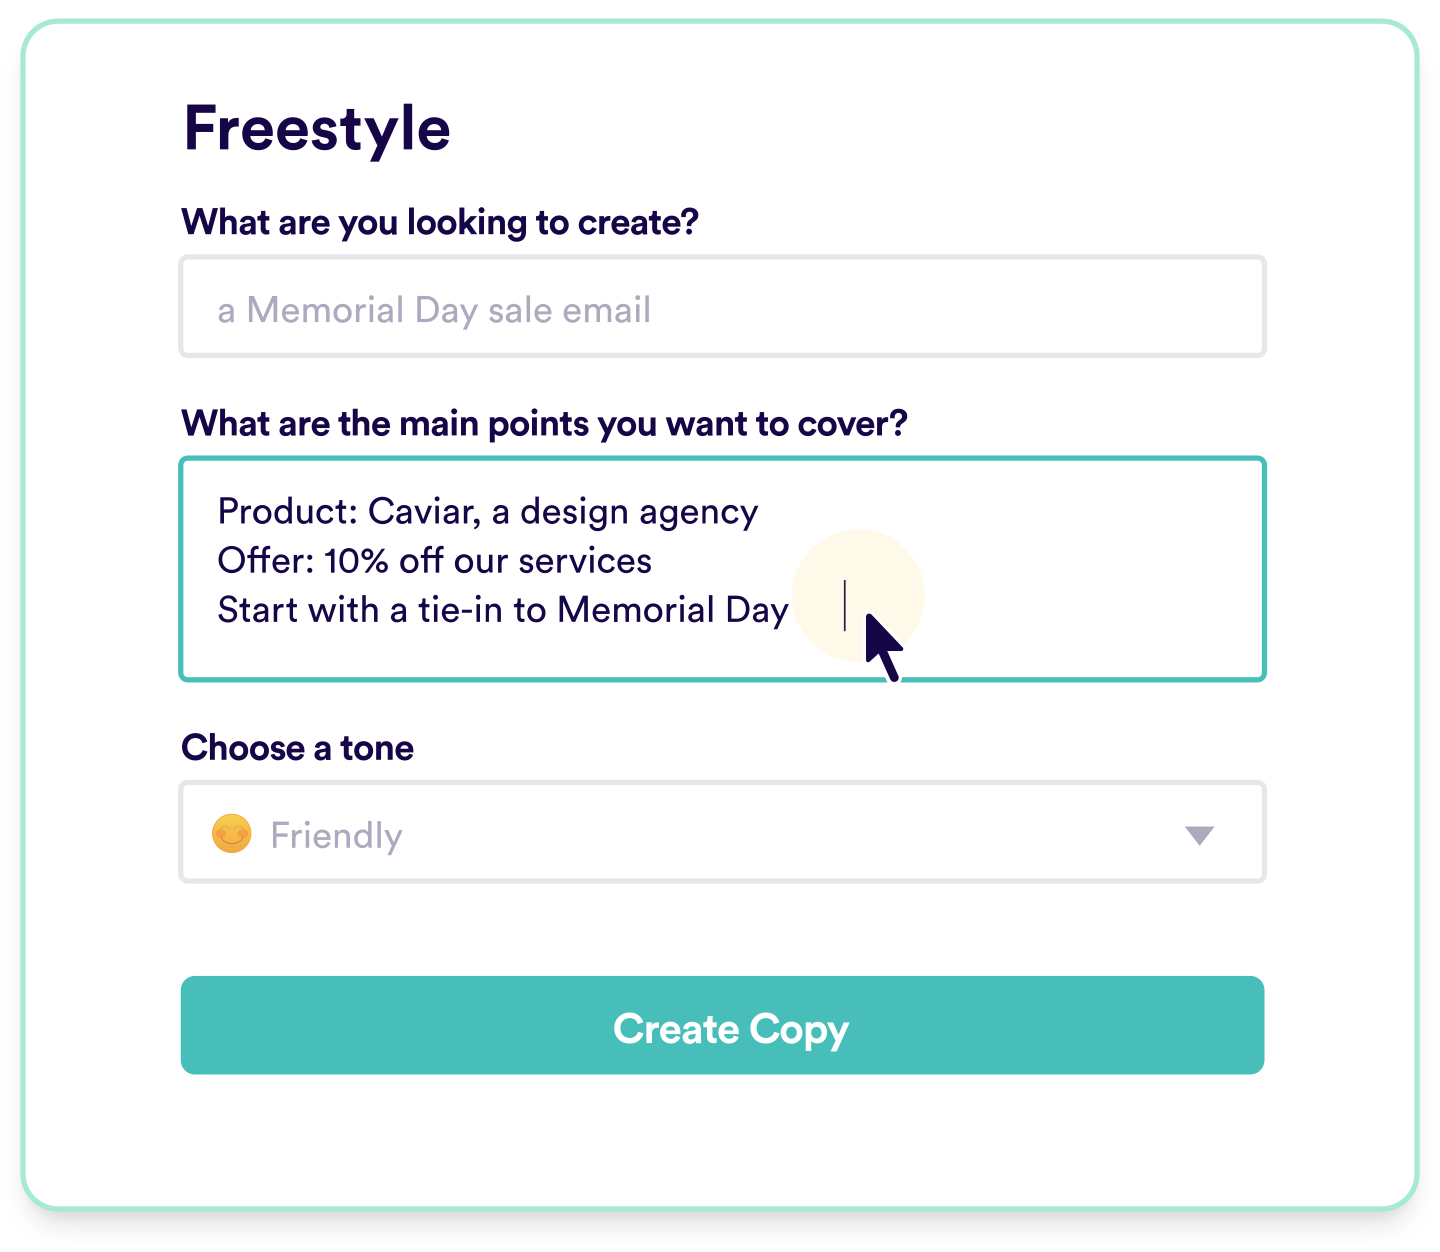
Task: Expand the Choose a tone combo box
Action: pos(722,833)
